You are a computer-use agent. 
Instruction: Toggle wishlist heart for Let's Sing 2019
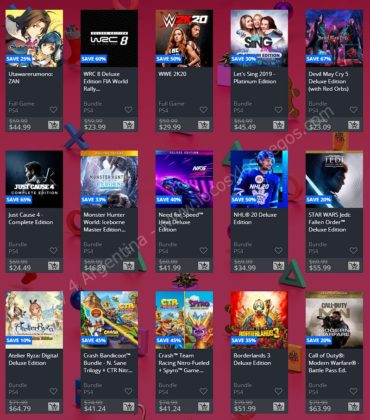click(x=278, y=110)
